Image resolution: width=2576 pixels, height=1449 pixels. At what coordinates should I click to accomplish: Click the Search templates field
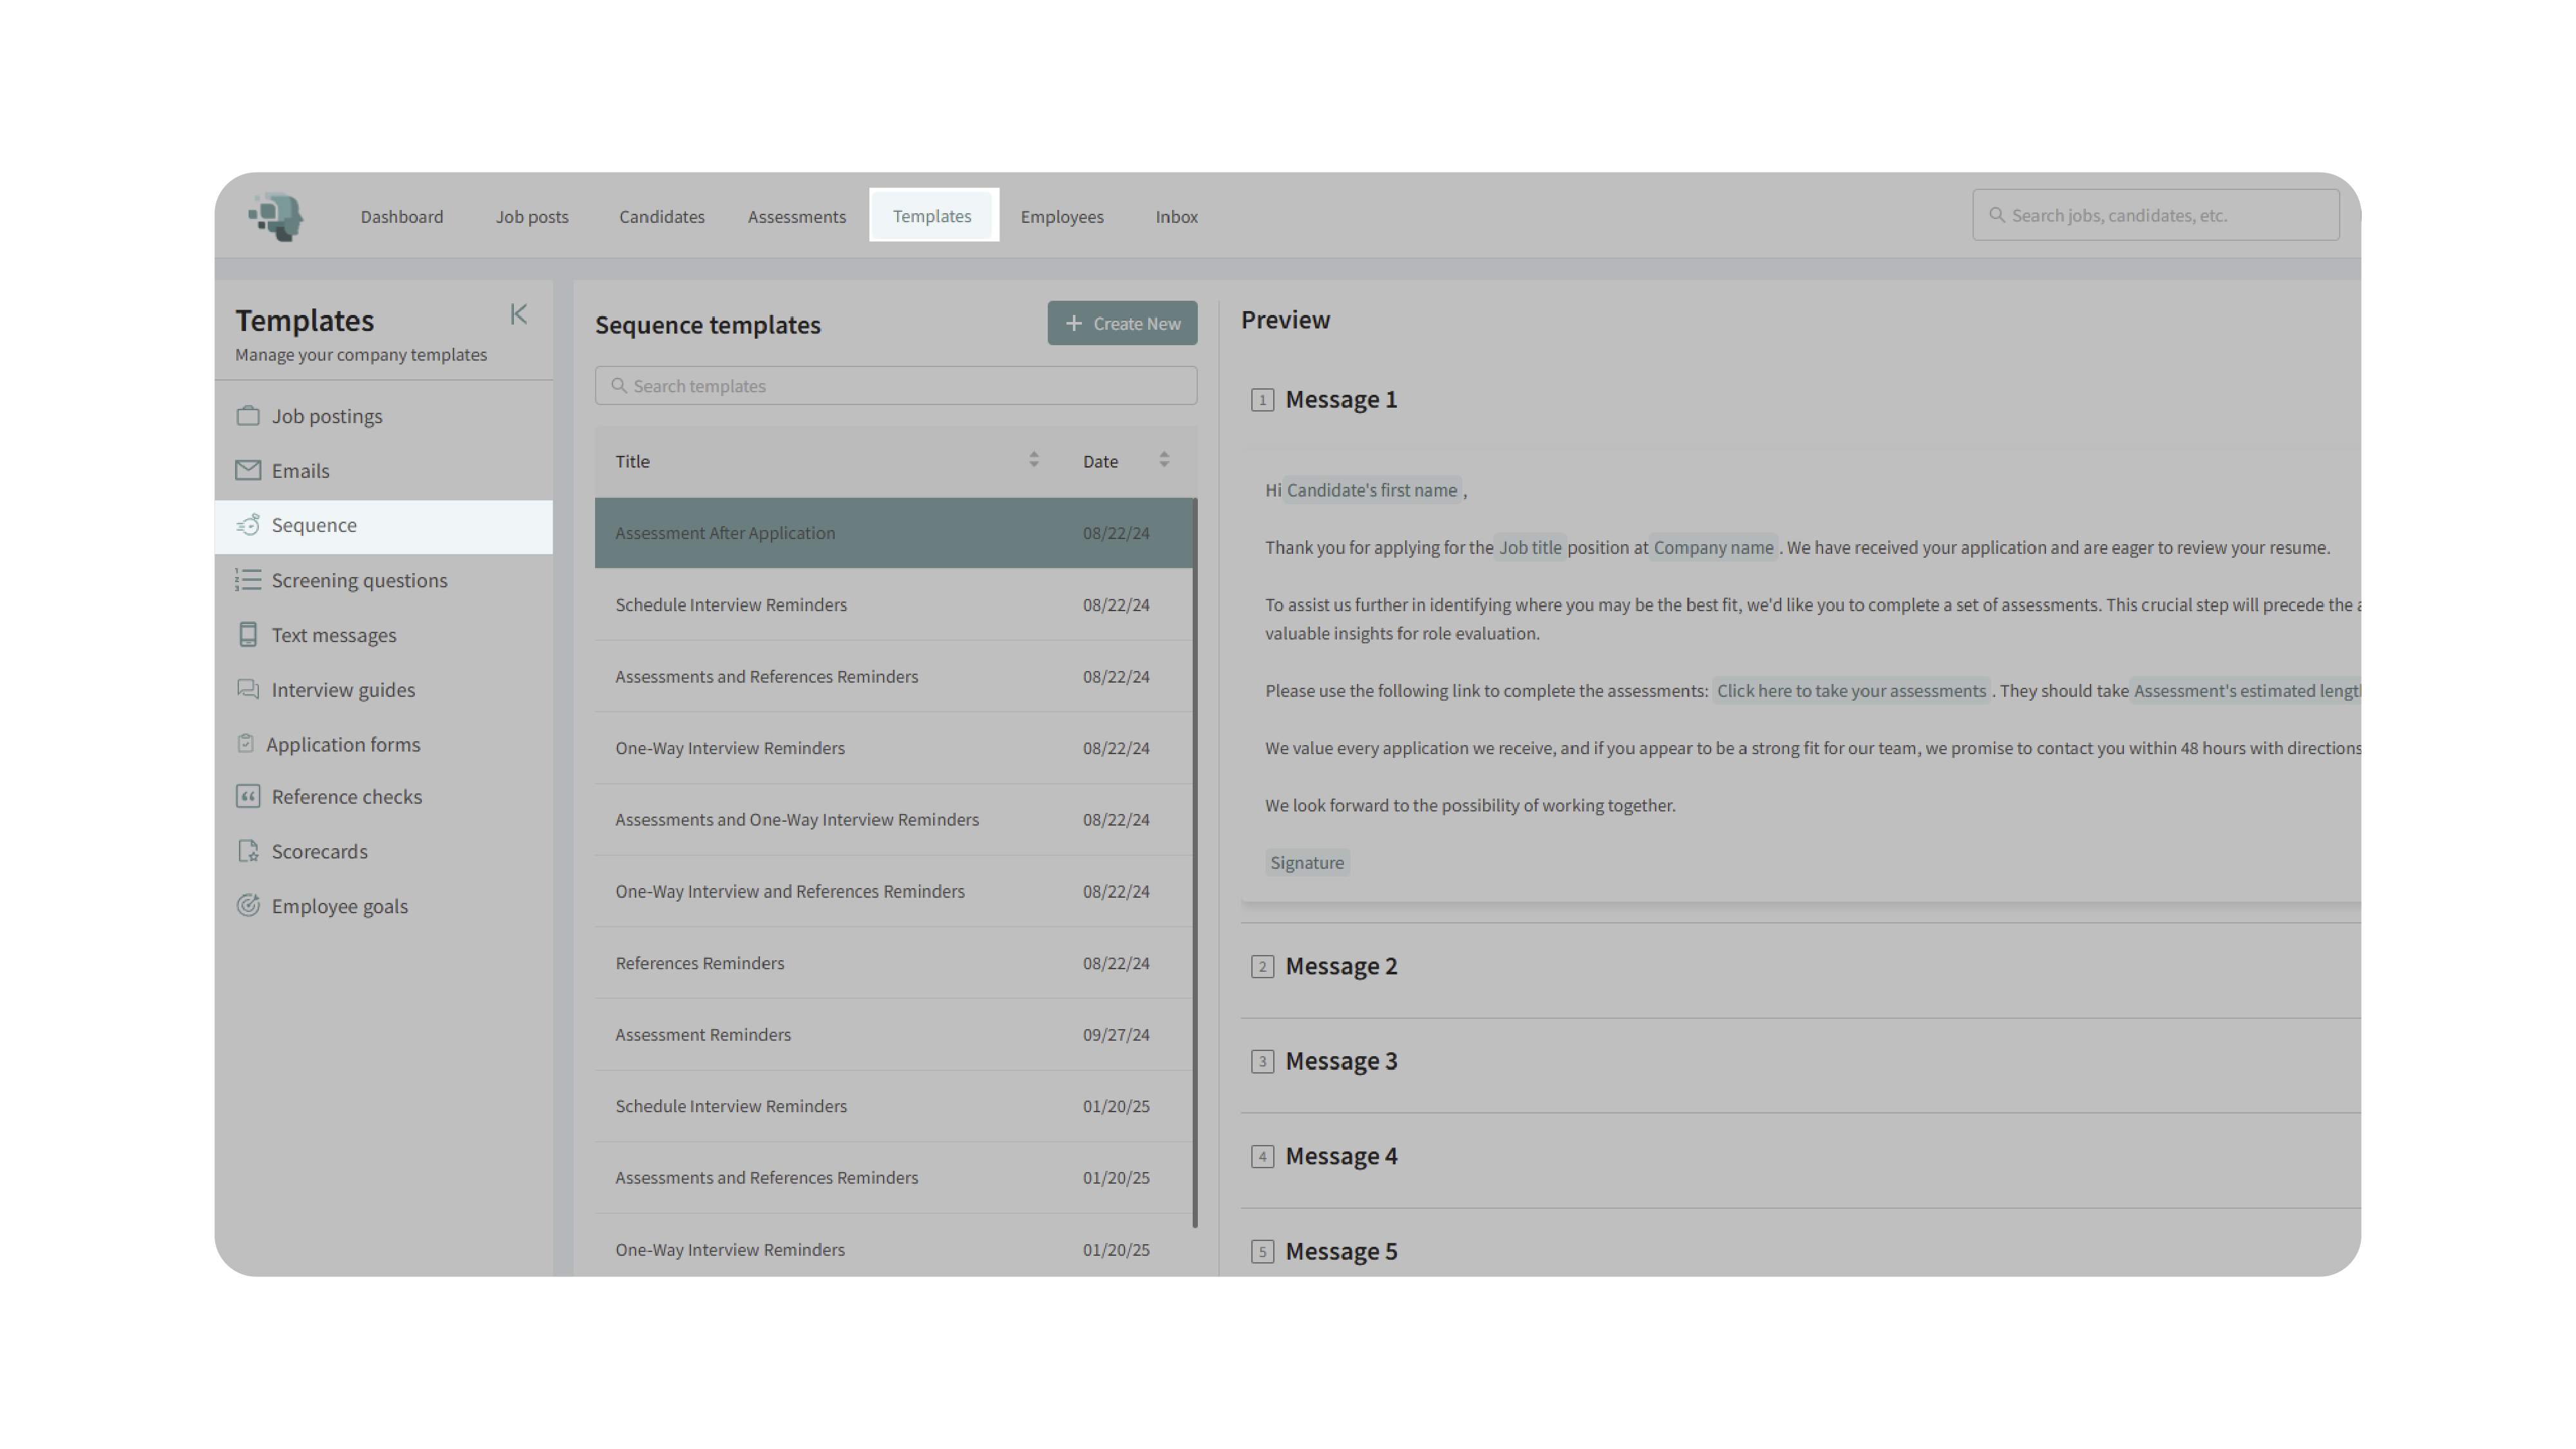point(895,386)
